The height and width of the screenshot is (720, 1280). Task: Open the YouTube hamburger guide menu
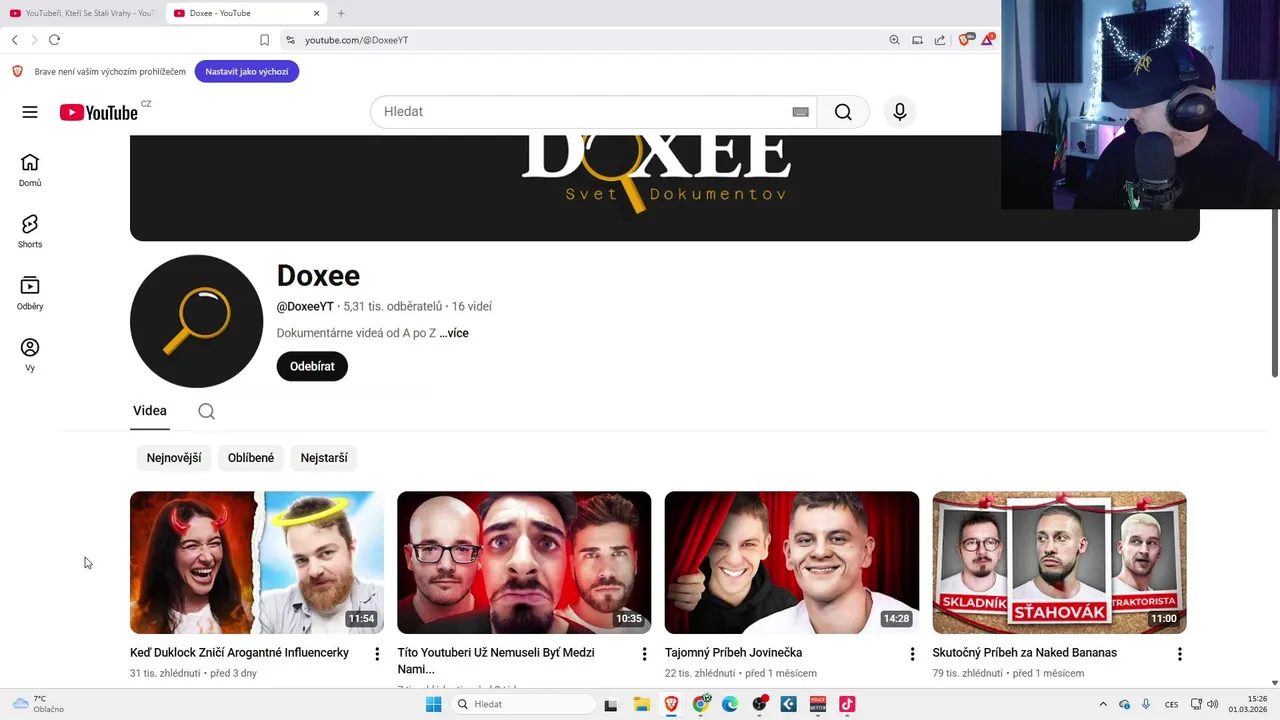30,112
